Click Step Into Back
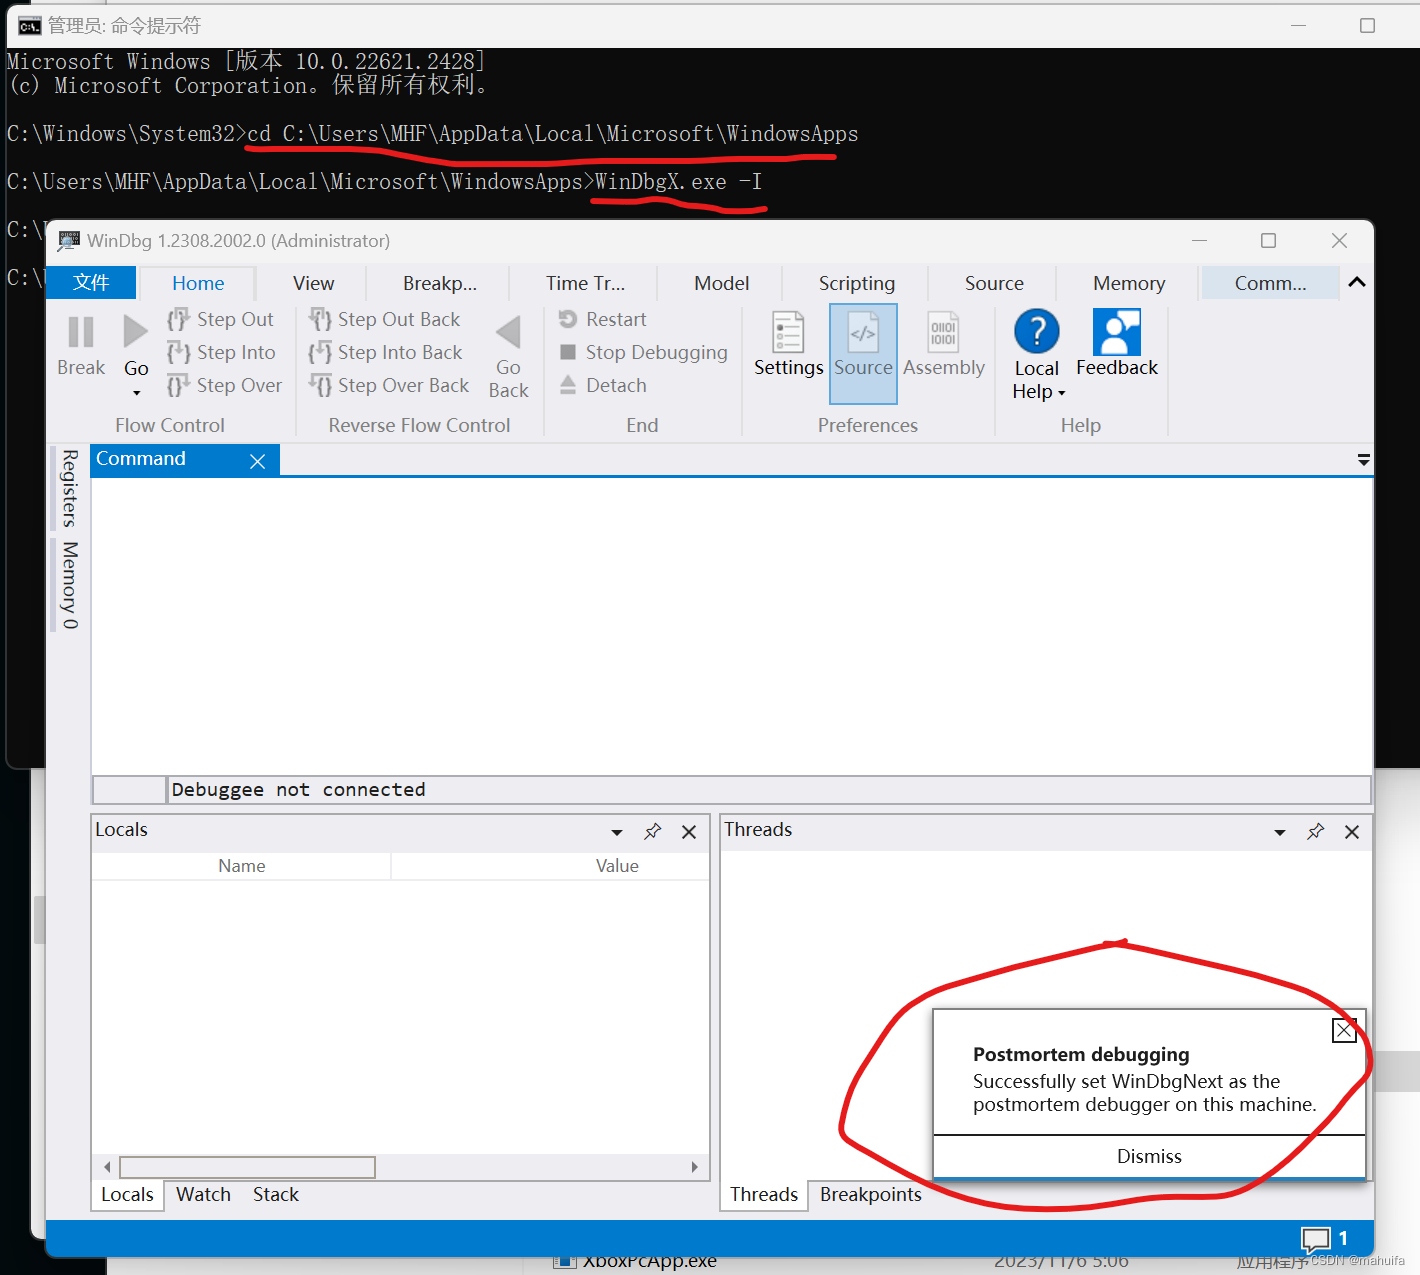The width and height of the screenshot is (1420, 1275). click(x=385, y=352)
